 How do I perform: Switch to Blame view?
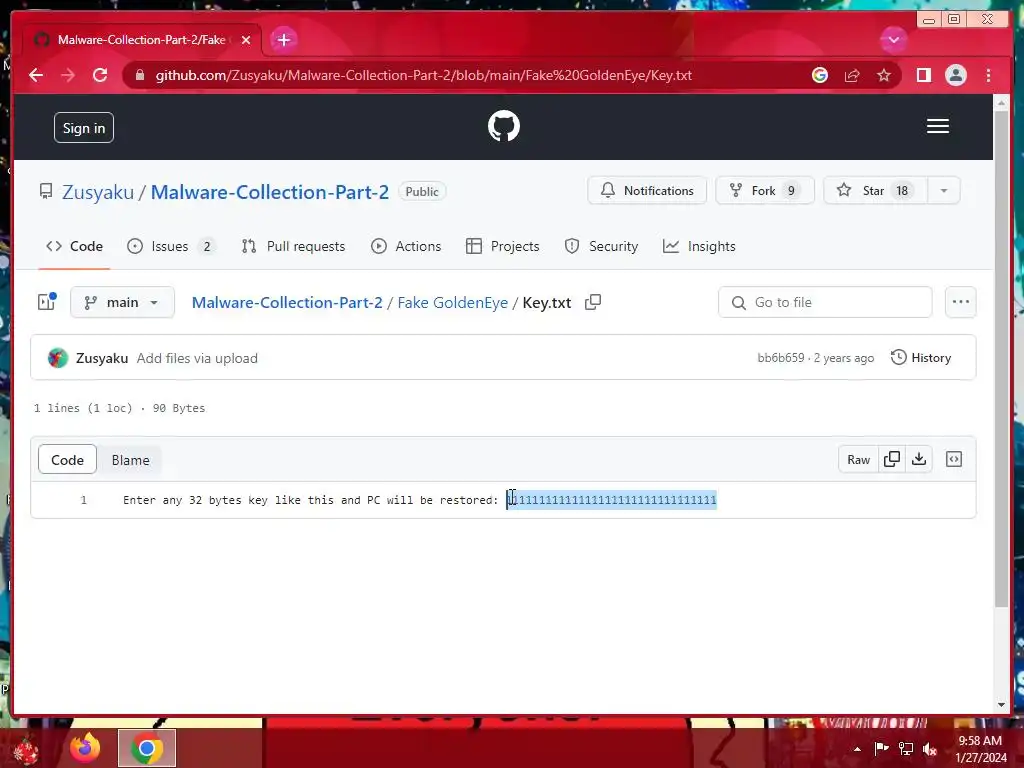(x=131, y=460)
